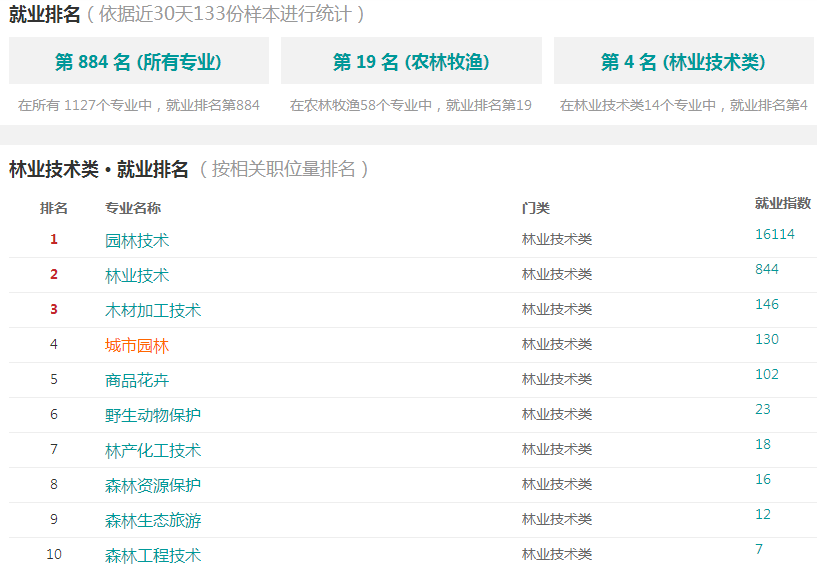Click the text 在林业技术类14个专业中，就业排名第4

pyautogui.click(x=684, y=105)
